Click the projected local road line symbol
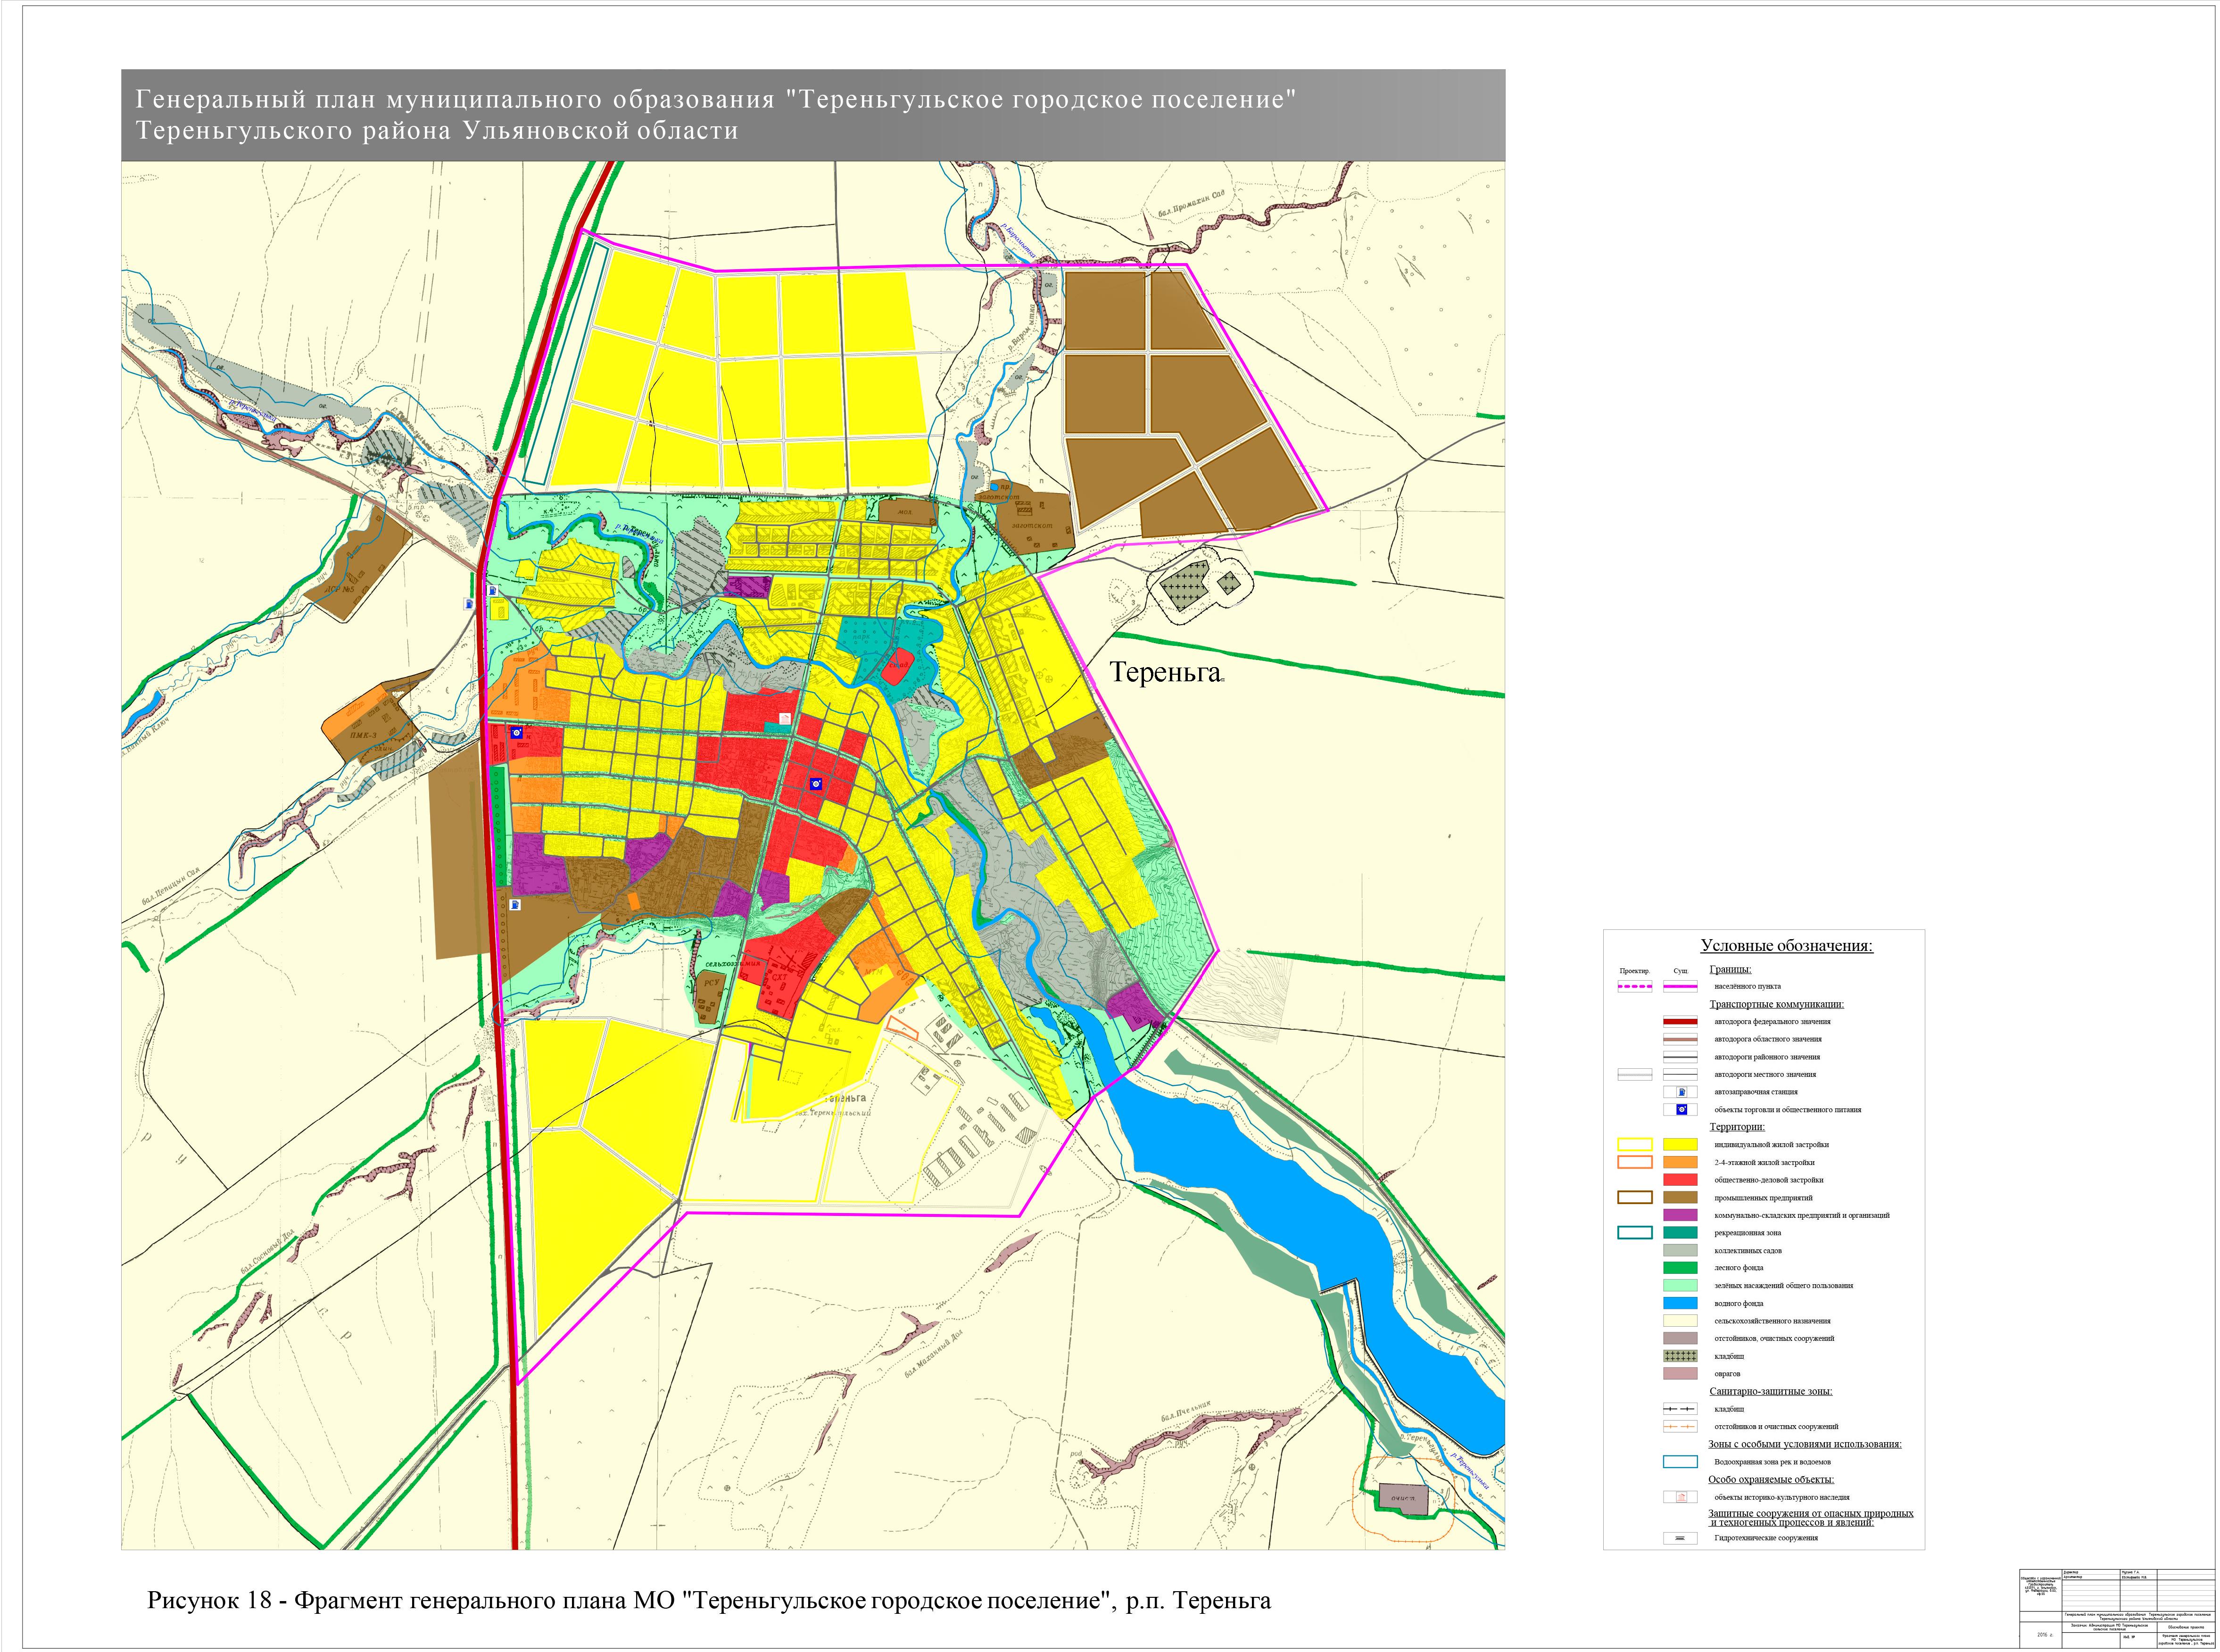Screen dimensions: 2220x1652 click(x=1634, y=1074)
